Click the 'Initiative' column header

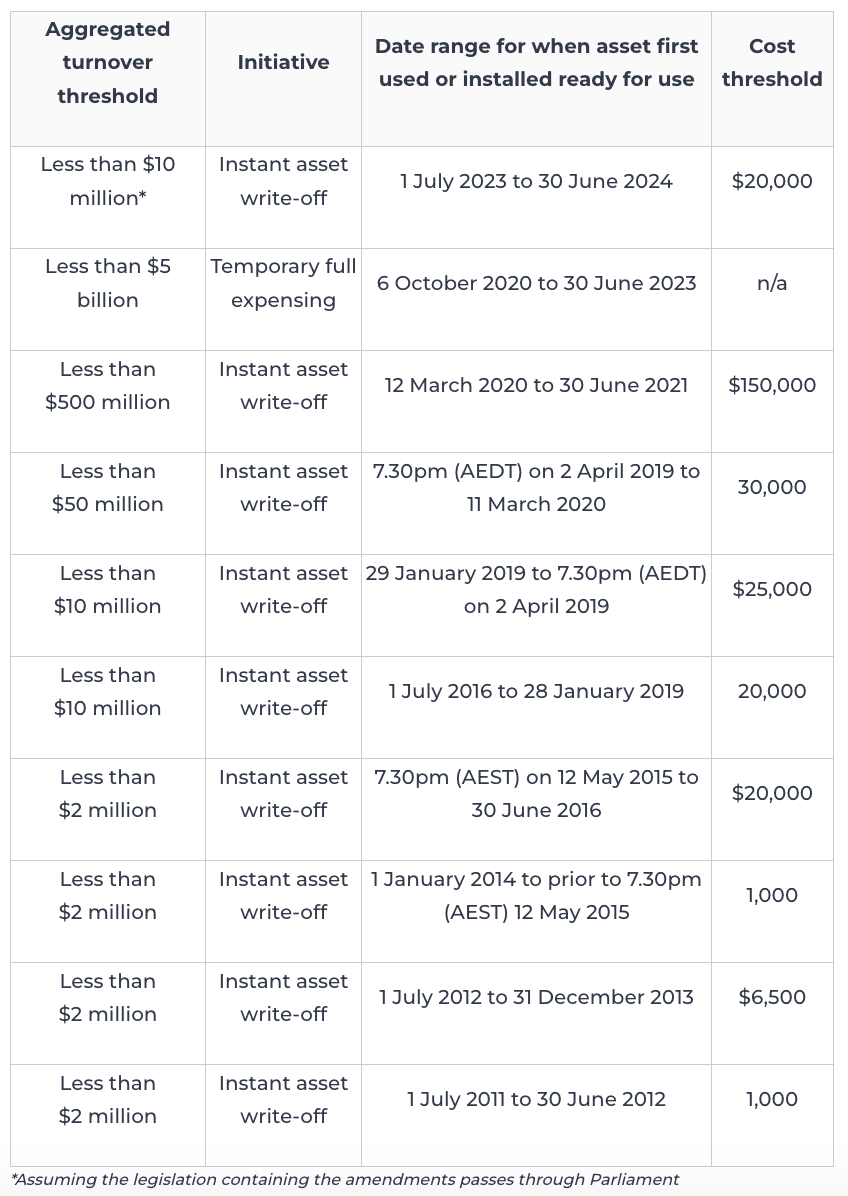pos(283,63)
